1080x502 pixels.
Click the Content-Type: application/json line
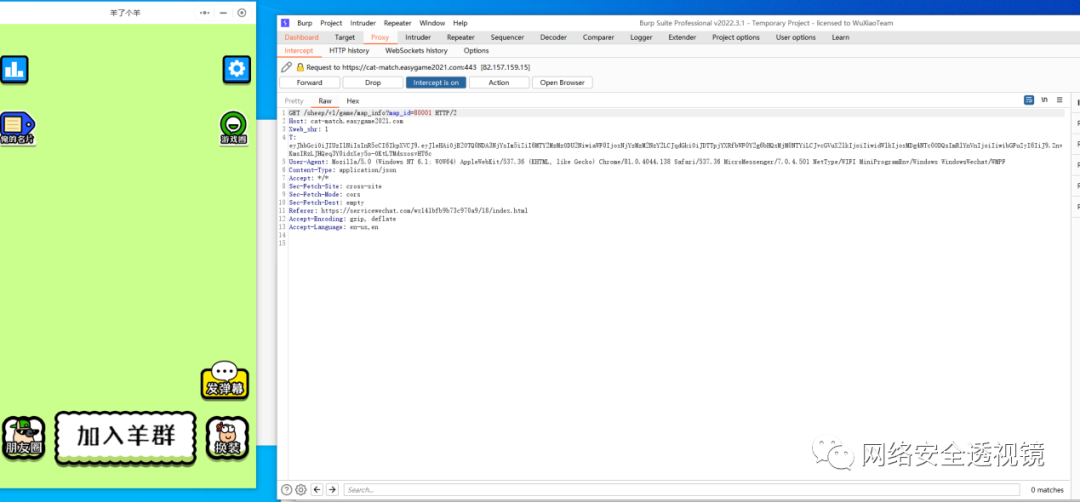[342, 169]
